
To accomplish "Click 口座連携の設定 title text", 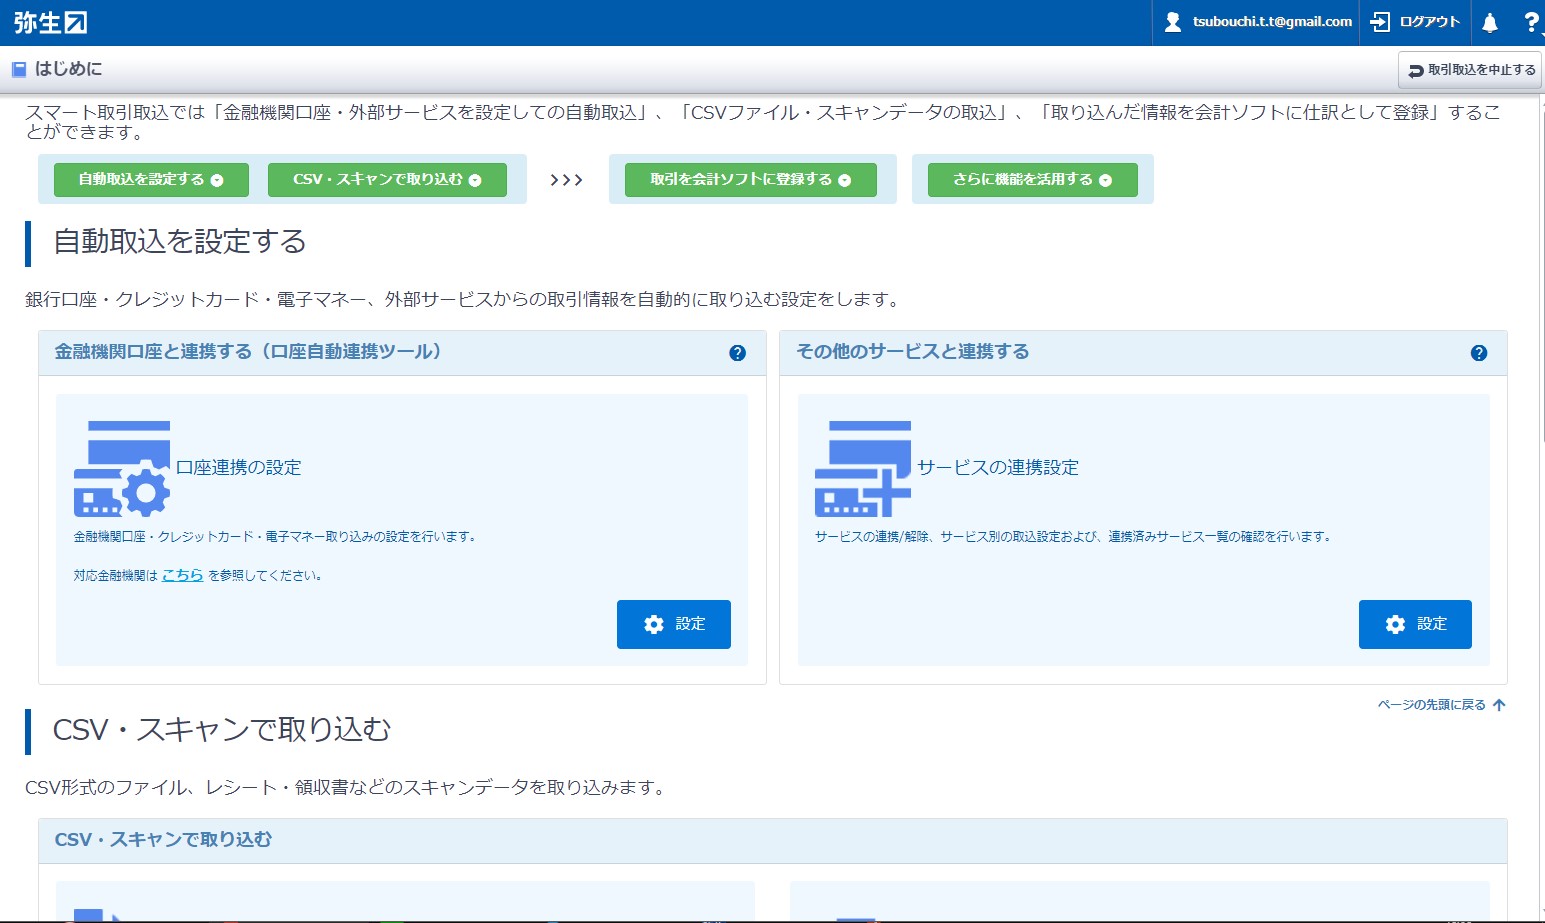I will [239, 467].
